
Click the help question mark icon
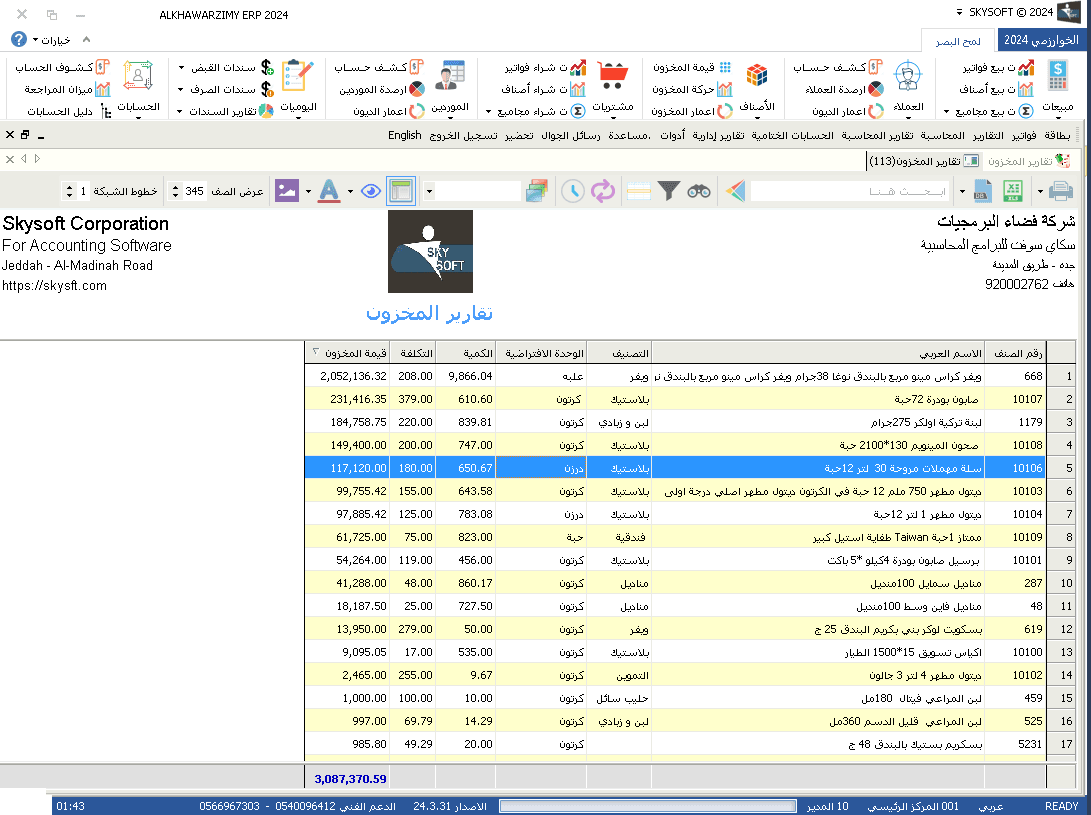pos(19,40)
